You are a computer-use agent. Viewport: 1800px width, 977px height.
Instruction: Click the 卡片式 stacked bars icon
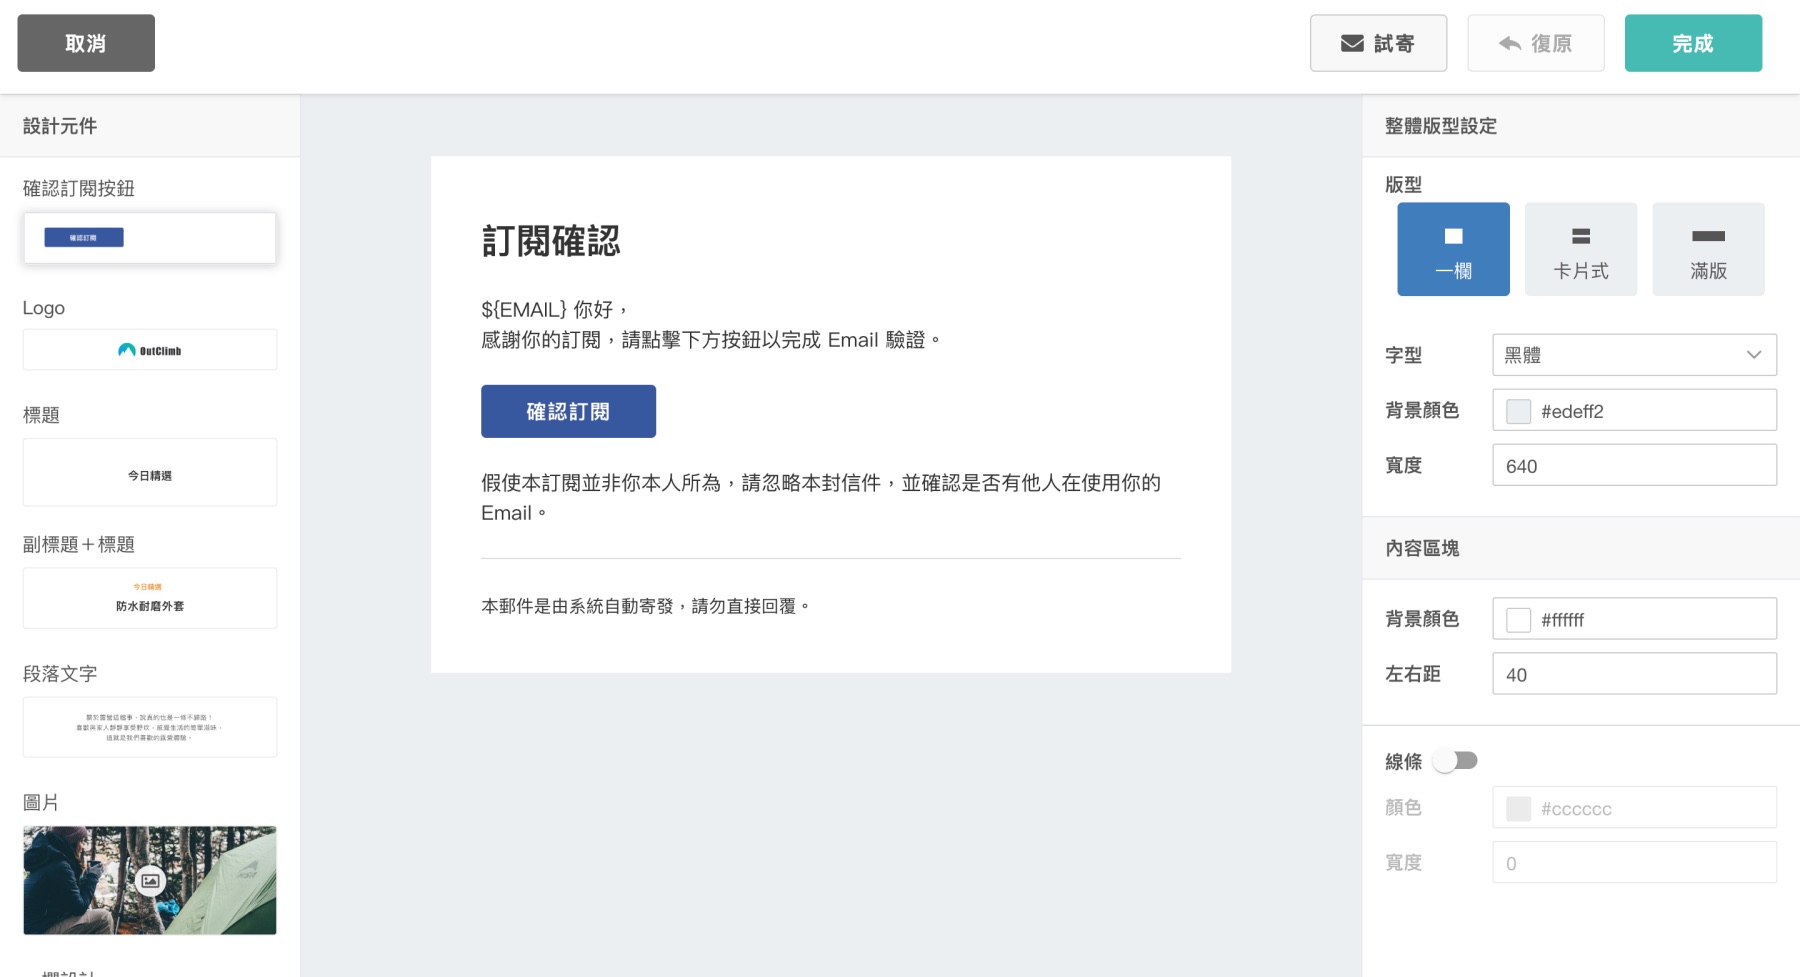1581,236
